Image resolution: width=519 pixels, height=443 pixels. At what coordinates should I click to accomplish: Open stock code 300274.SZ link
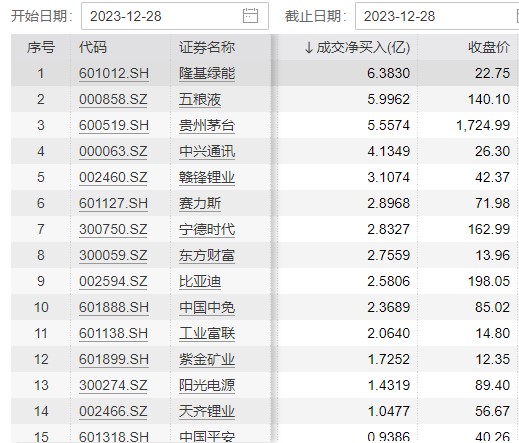pyautogui.click(x=113, y=385)
